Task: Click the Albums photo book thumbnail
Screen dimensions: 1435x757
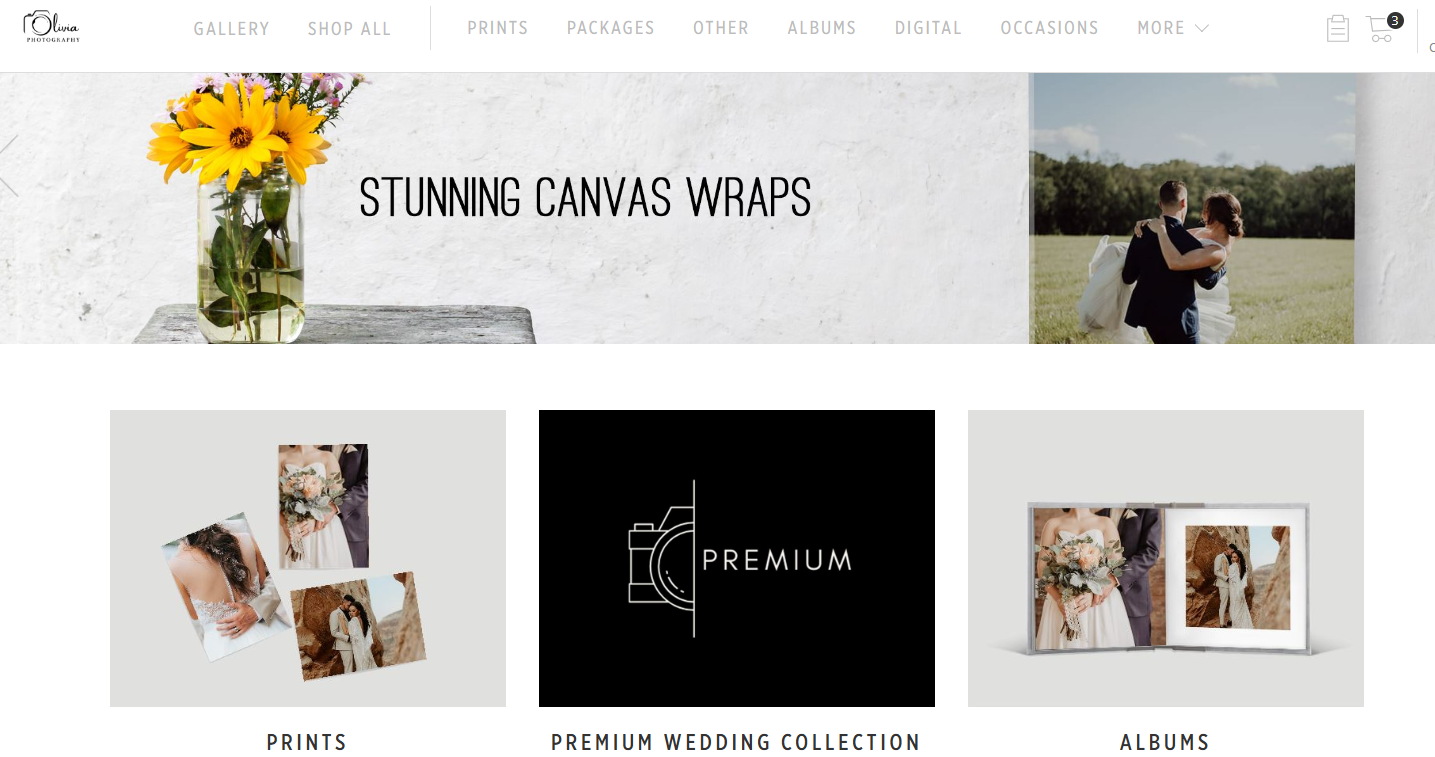Action: click(x=1166, y=558)
